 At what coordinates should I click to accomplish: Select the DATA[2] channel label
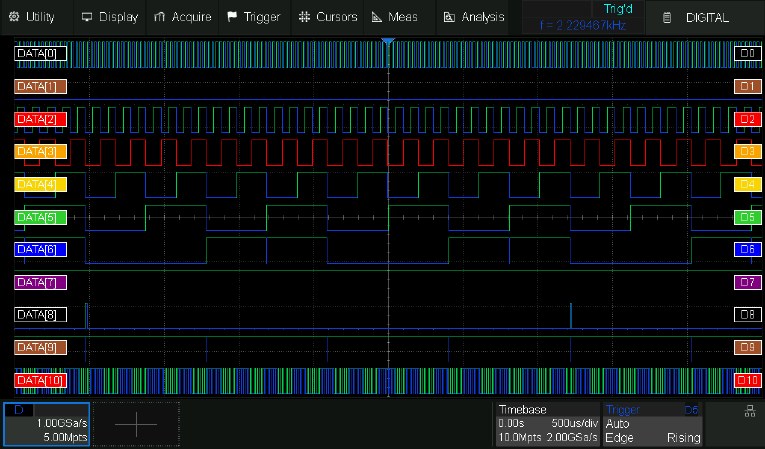40,119
